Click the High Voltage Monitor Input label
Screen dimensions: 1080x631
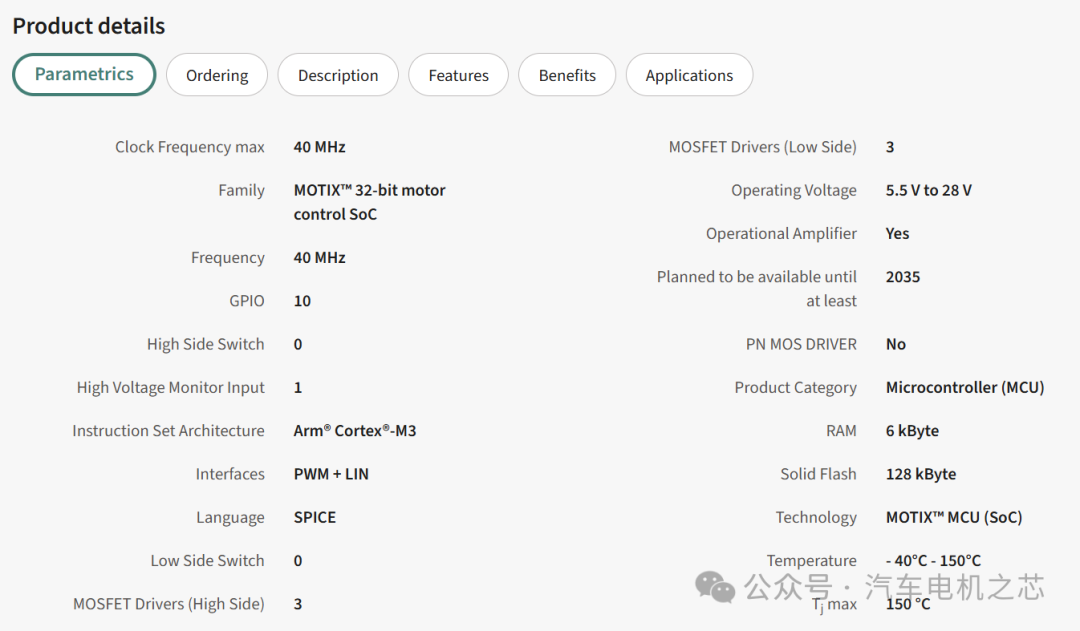[x=170, y=388]
